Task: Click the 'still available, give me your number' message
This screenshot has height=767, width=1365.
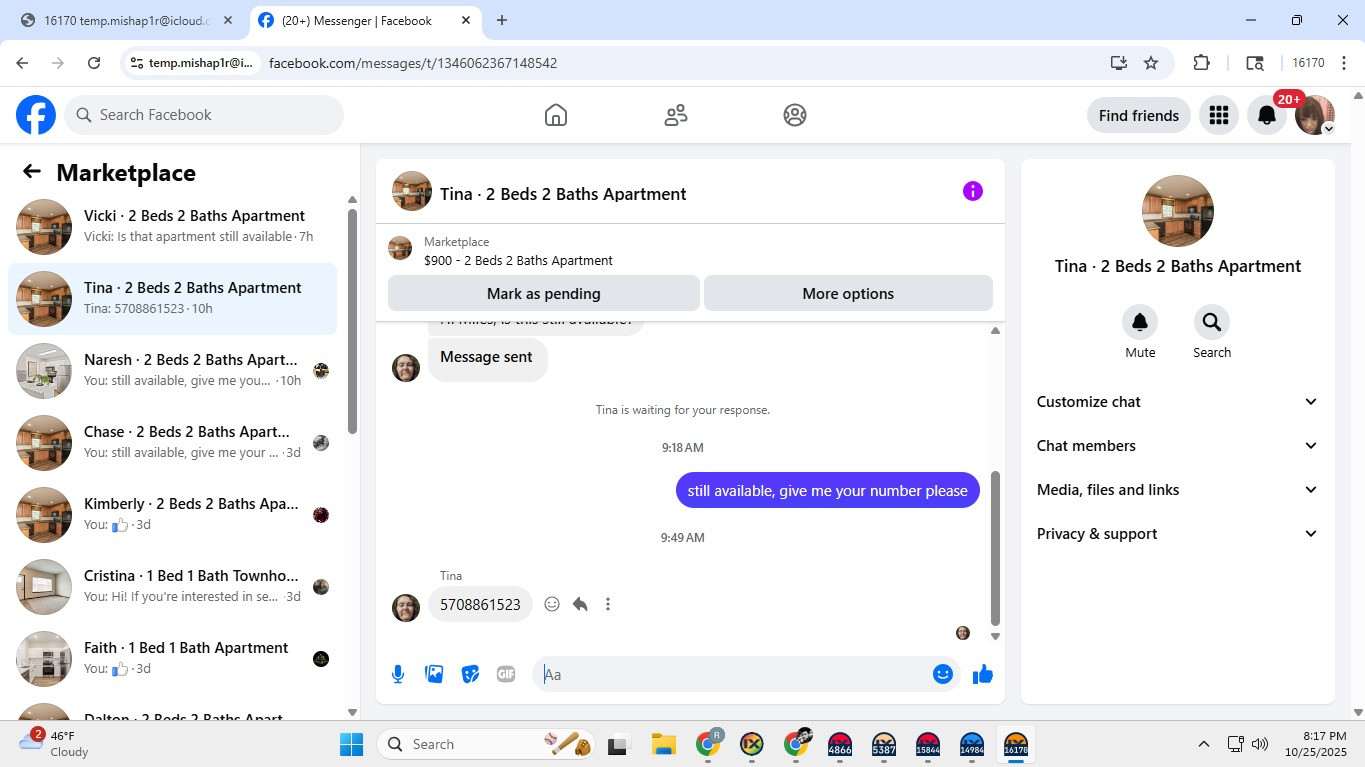Action: (828, 490)
